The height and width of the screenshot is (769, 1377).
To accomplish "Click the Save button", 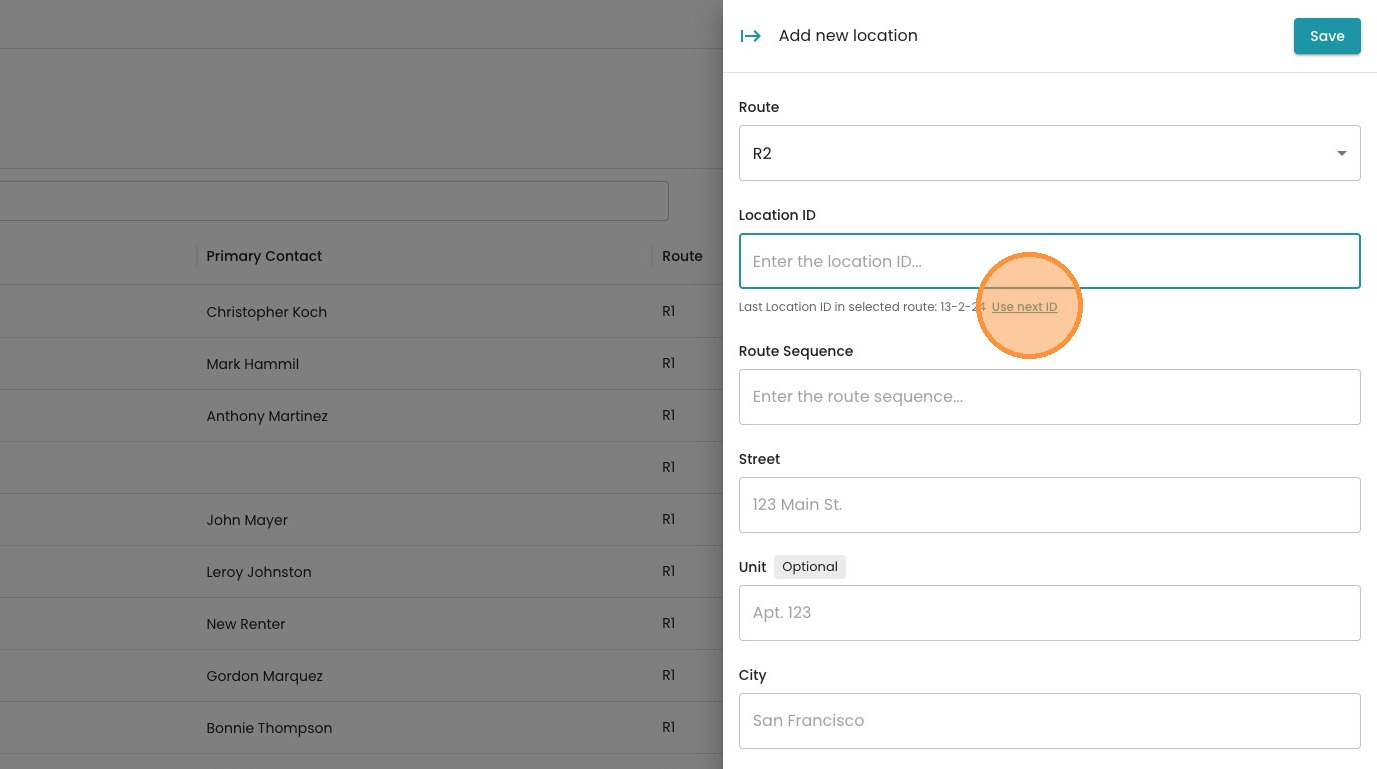I will click(1326, 36).
